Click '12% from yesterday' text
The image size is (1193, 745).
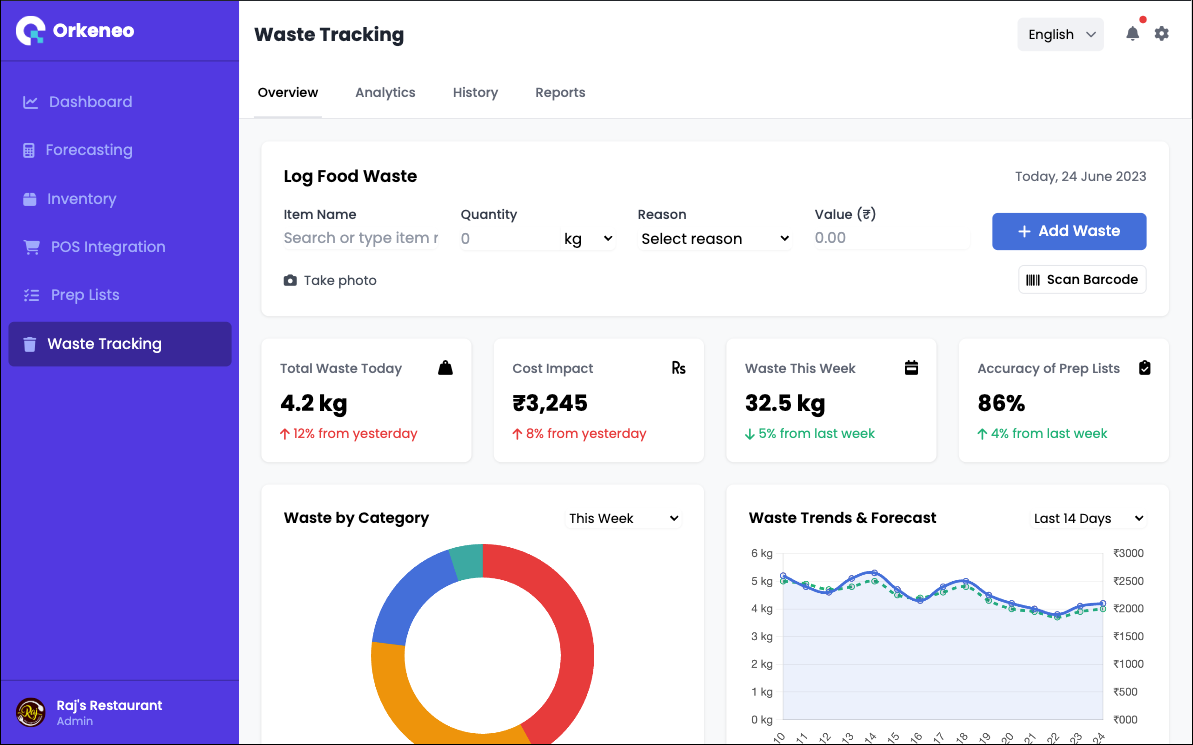pos(355,434)
